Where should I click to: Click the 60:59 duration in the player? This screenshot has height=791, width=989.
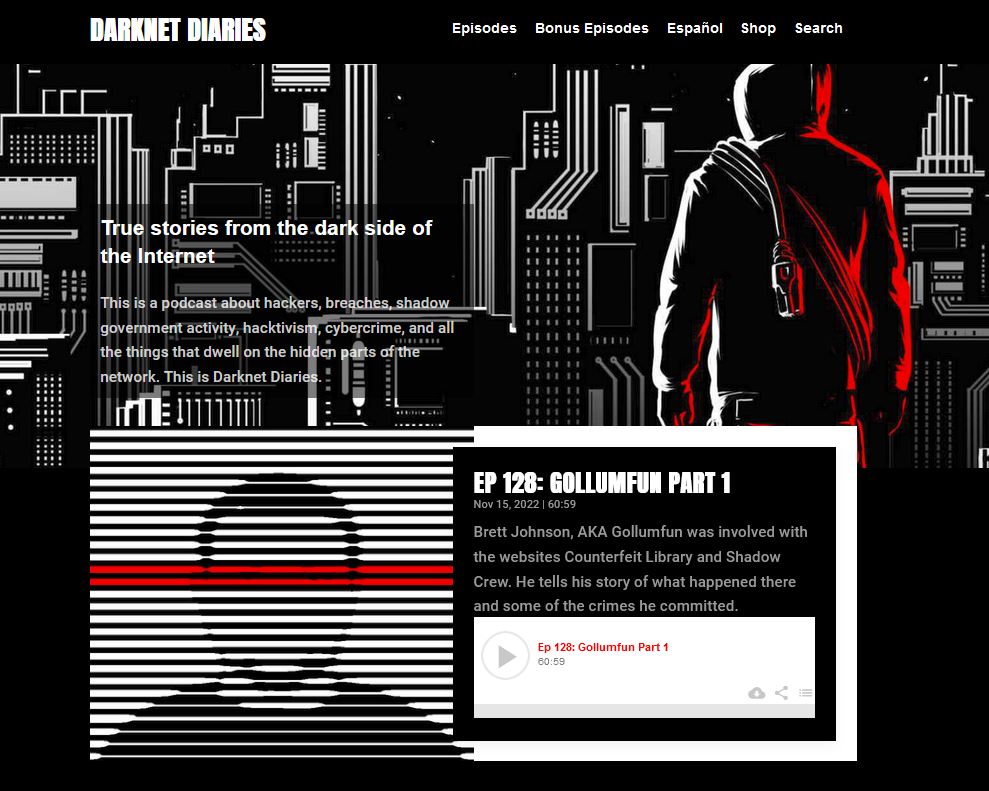click(551, 662)
